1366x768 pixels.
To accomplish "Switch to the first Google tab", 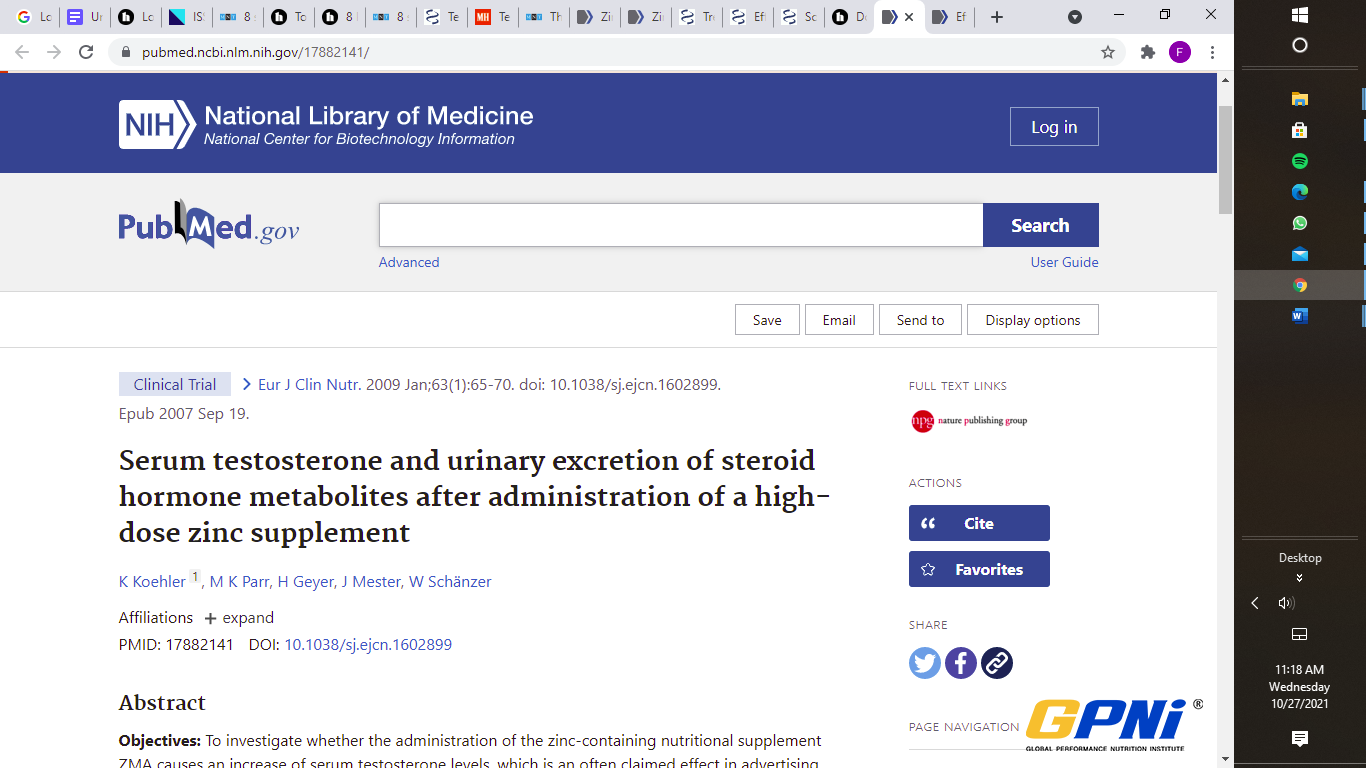I will [33, 17].
